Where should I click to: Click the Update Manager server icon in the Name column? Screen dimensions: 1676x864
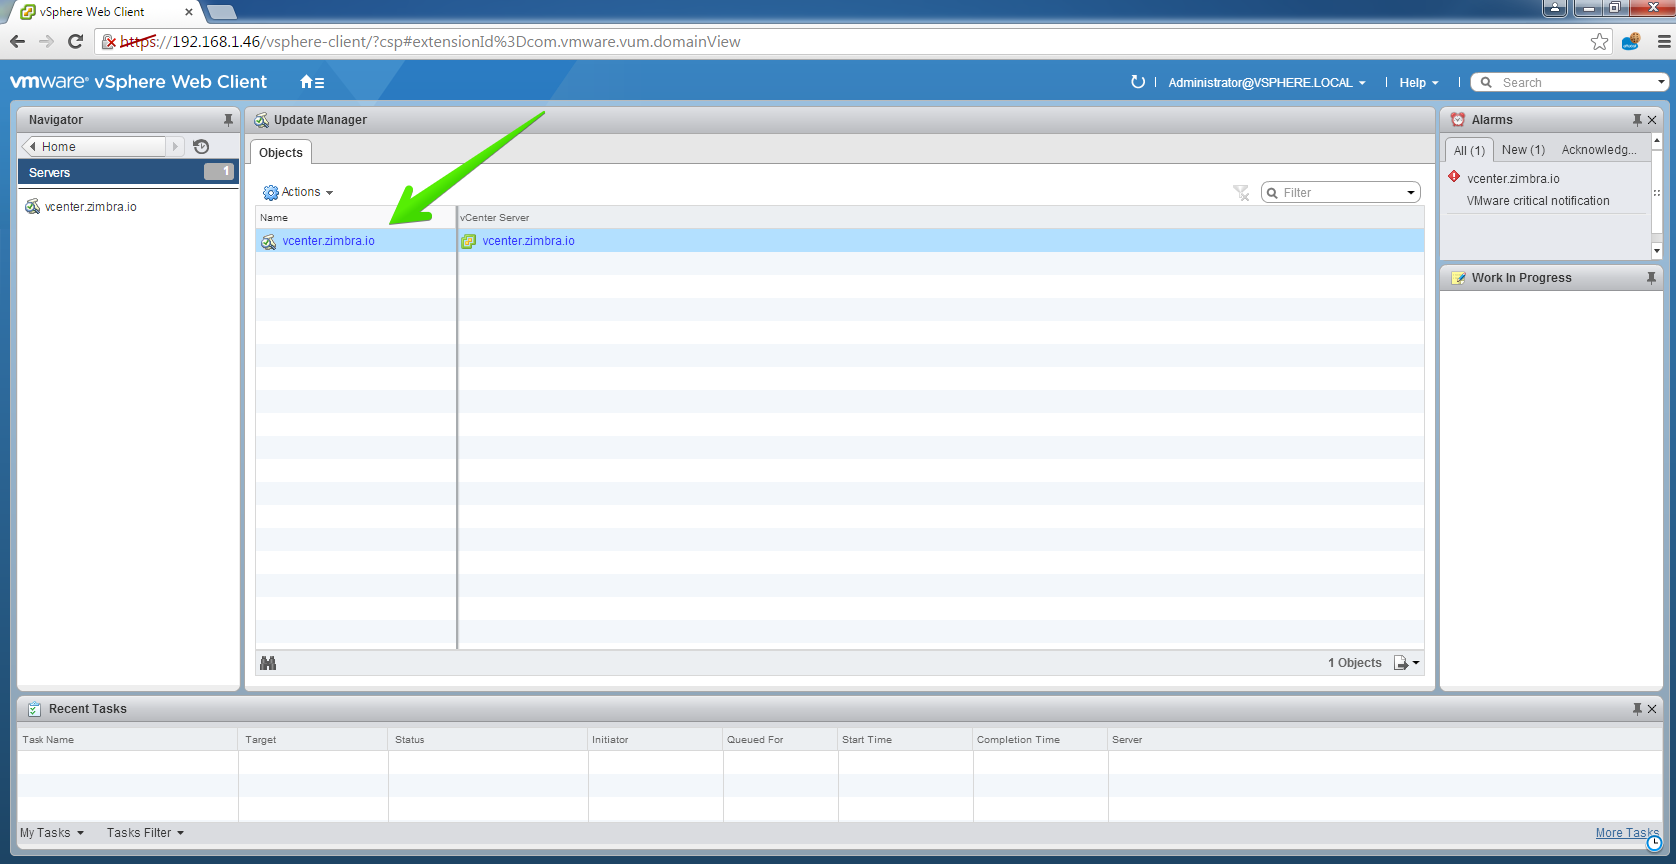pyautogui.click(x=269, y=241)
